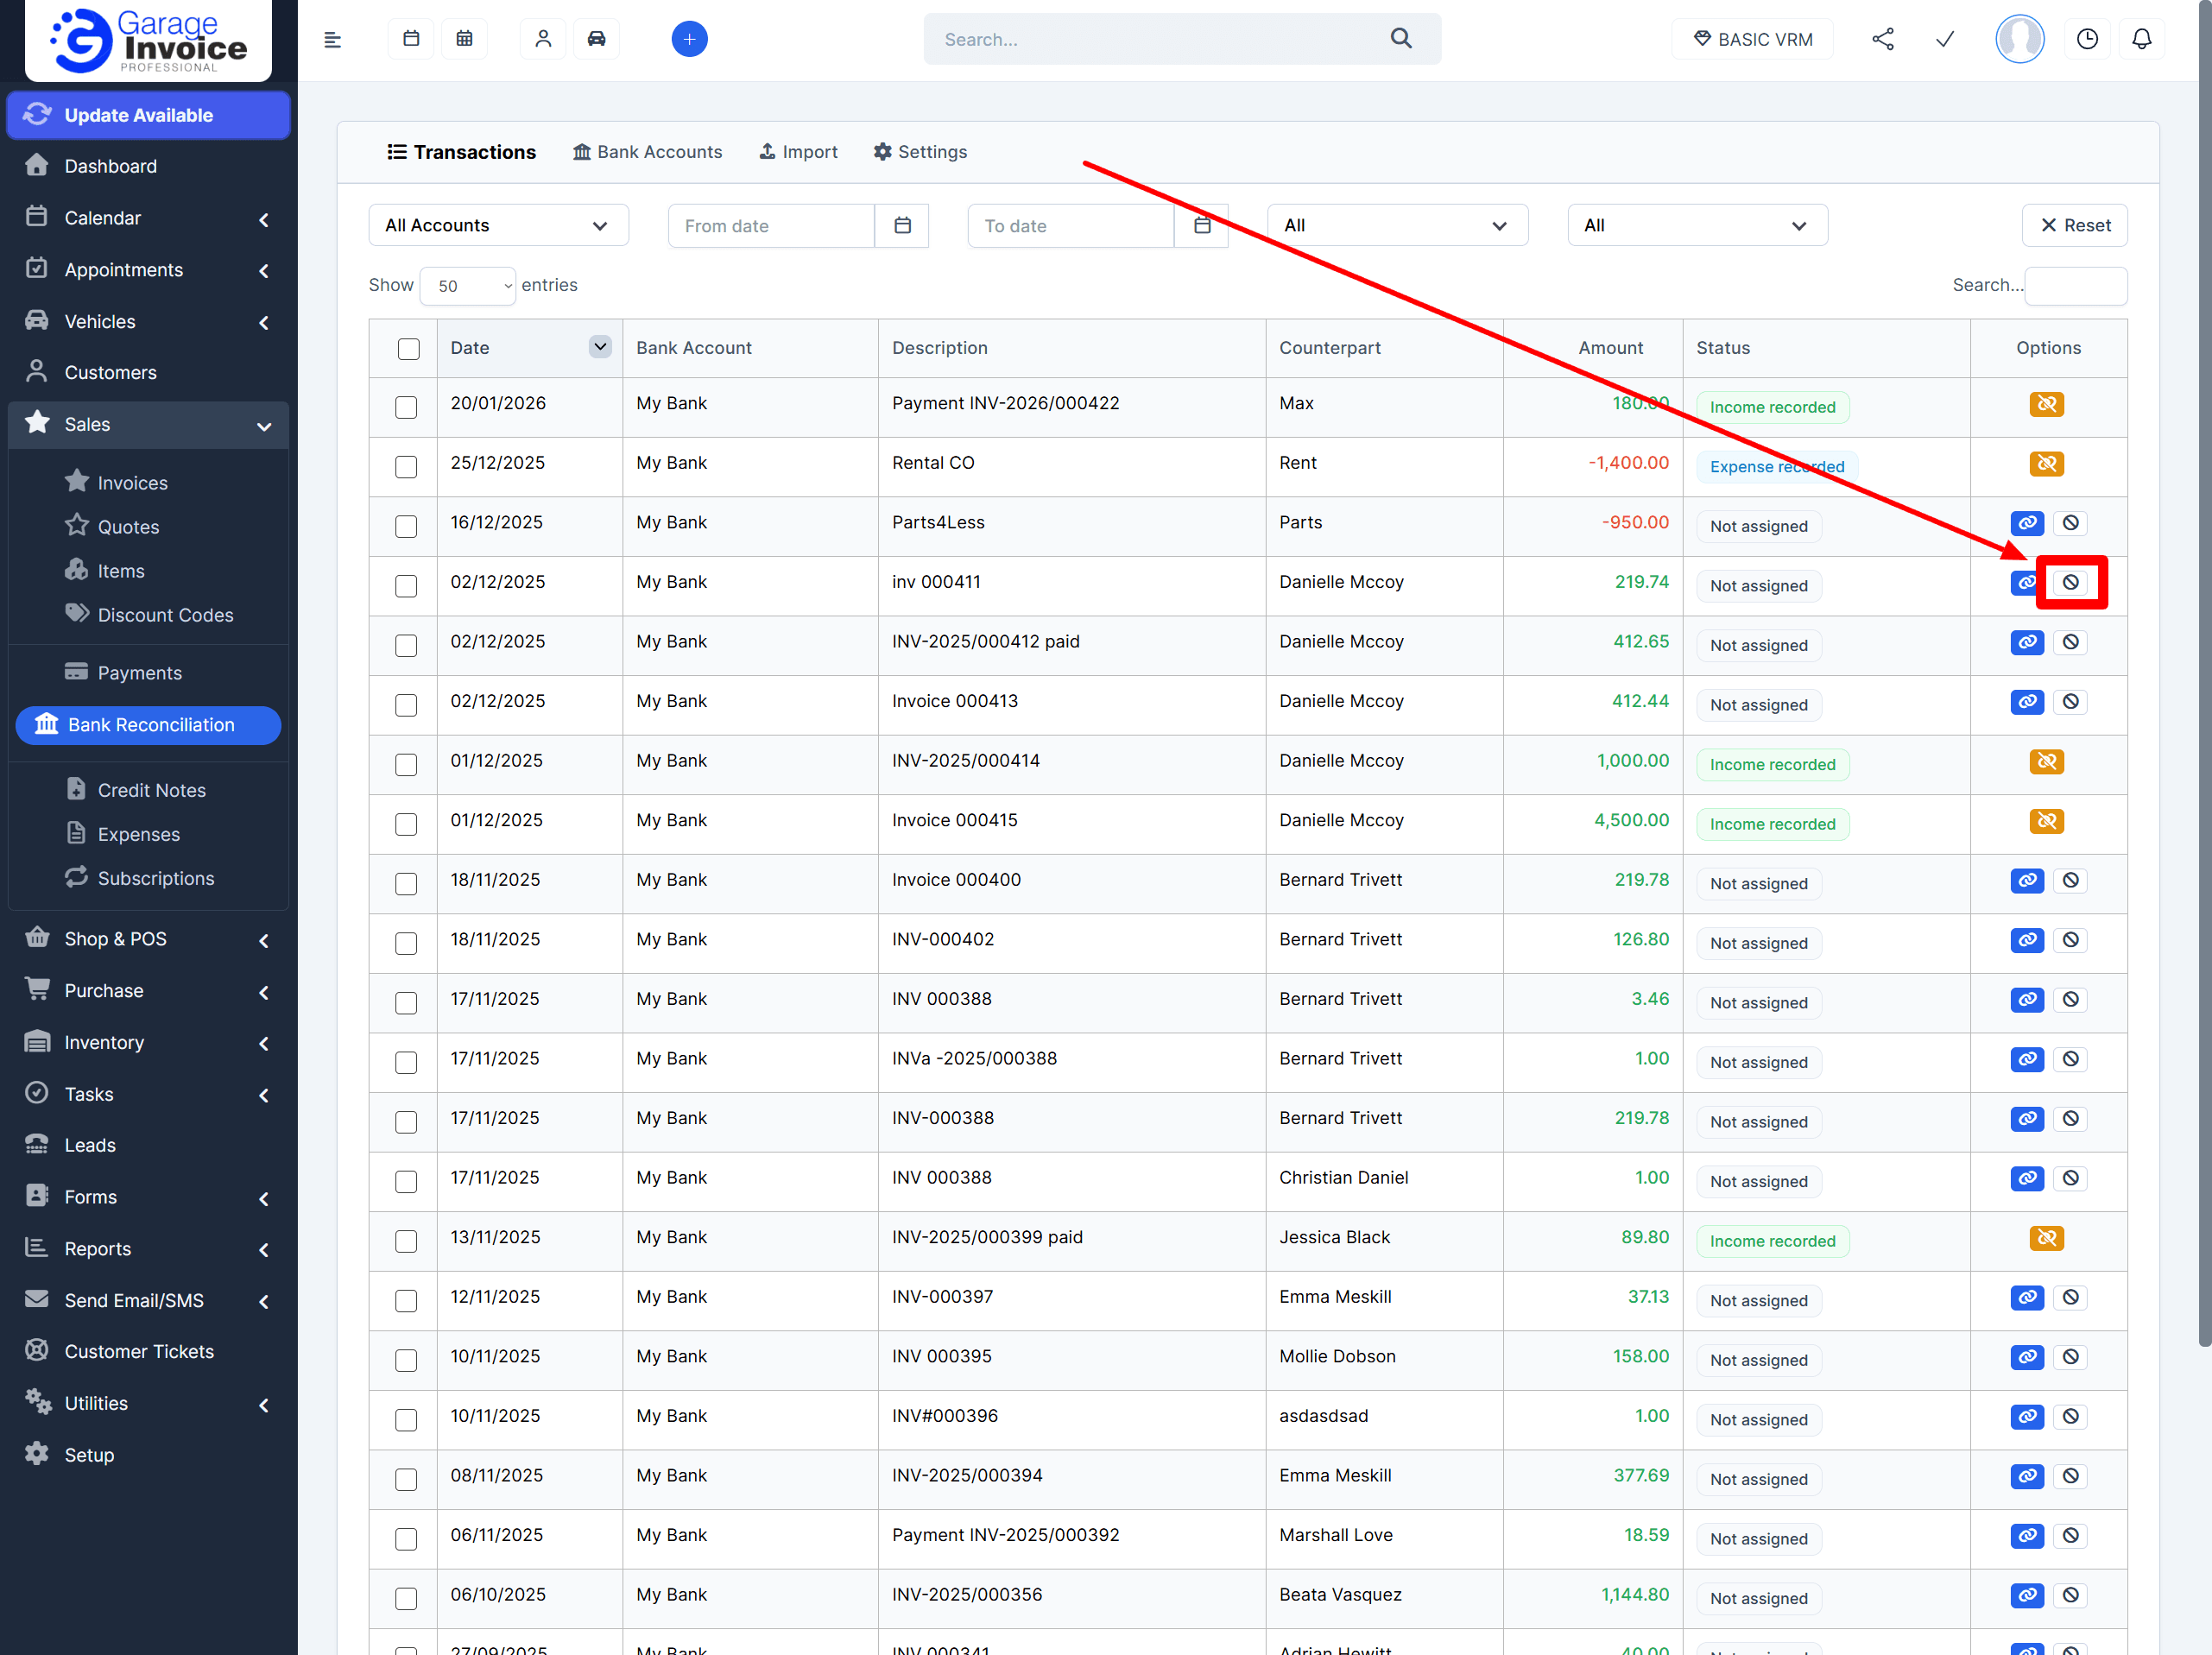Click the share icon in top bar
The width and height of the screenshot is (2212, 1655).
click(1882, 39)
